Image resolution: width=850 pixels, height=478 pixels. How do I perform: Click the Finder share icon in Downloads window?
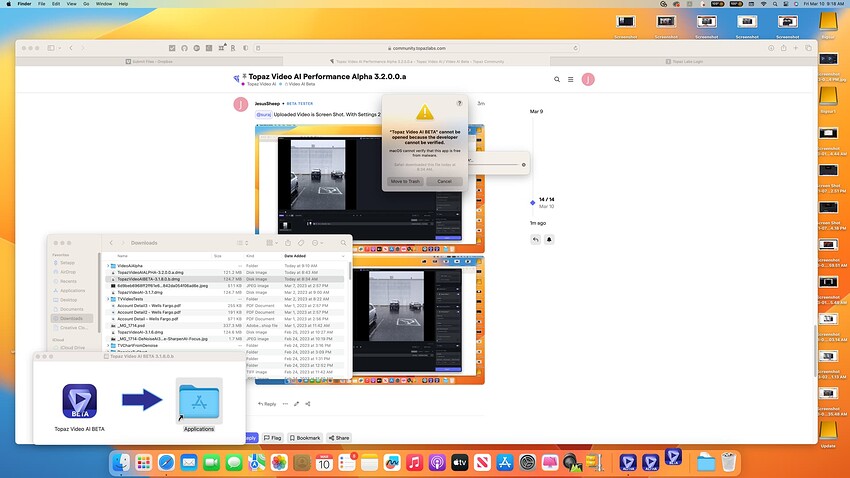click(x=288, y=243)
